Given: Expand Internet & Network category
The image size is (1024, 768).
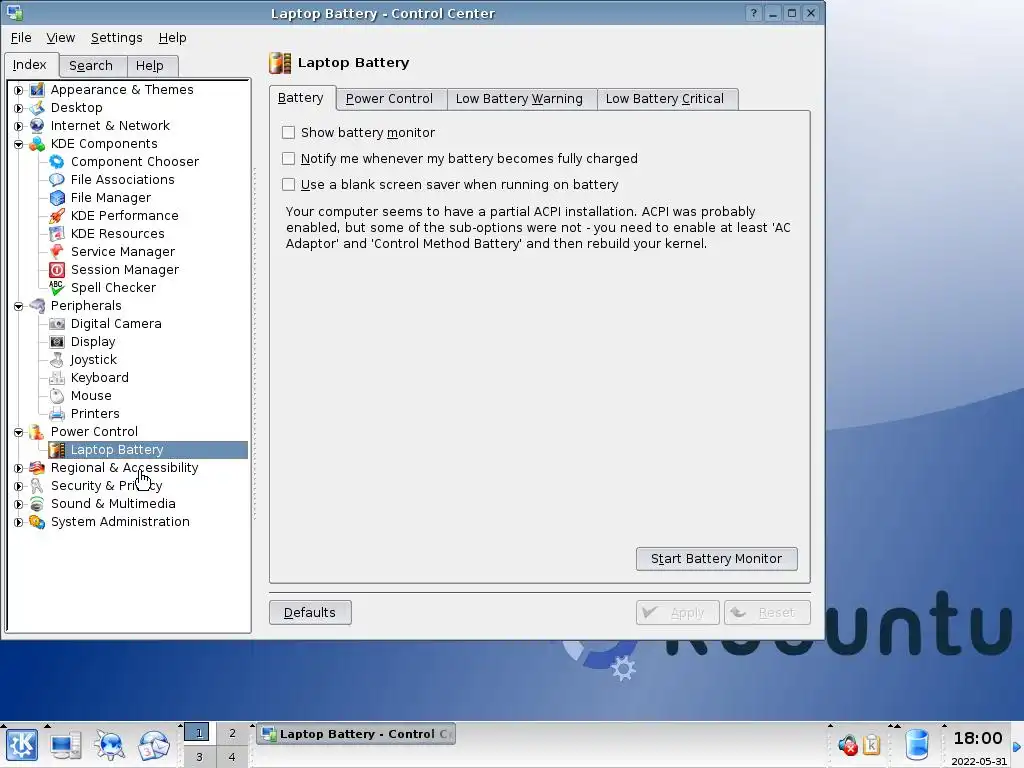Looking at the screenshot, I should click(18, 126).
